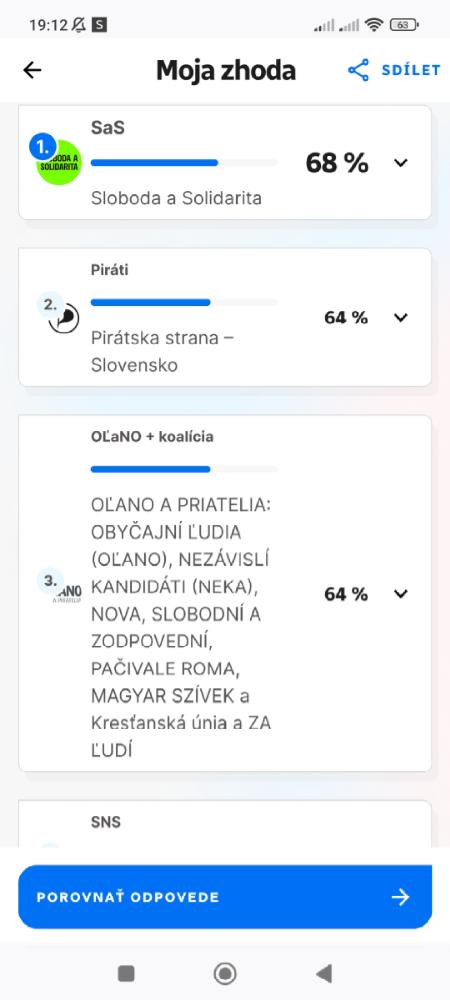This screenshot has height=1000, width=450.
Task: Open the SaS green party logo
Action: point(59,162)
